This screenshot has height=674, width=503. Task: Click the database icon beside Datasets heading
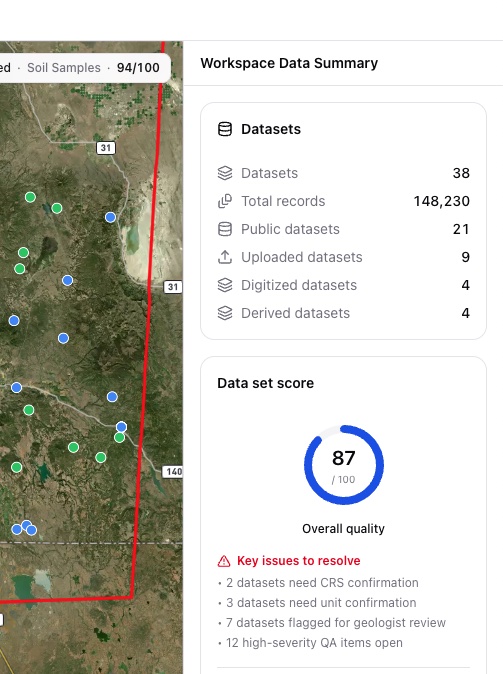pos(225,129)
